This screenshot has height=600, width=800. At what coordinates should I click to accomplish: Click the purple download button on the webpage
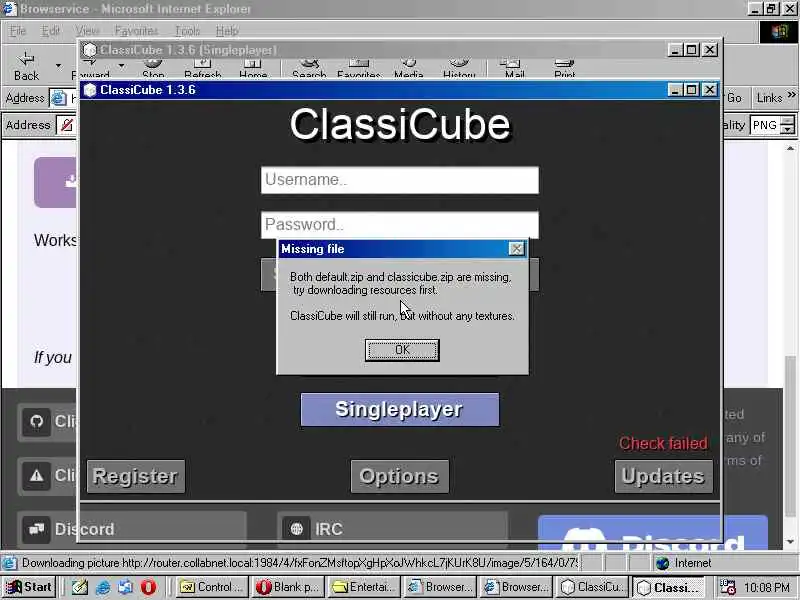pos(56,182)
